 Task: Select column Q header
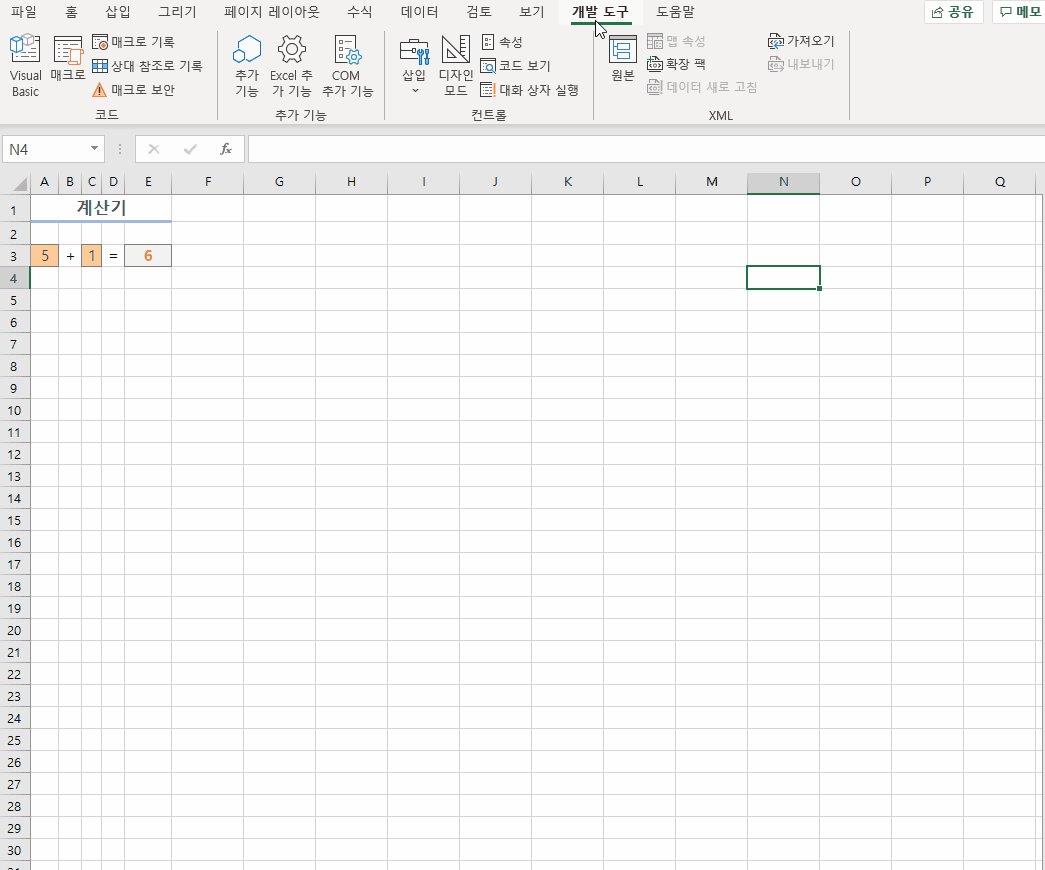(x=1000, y=182)
